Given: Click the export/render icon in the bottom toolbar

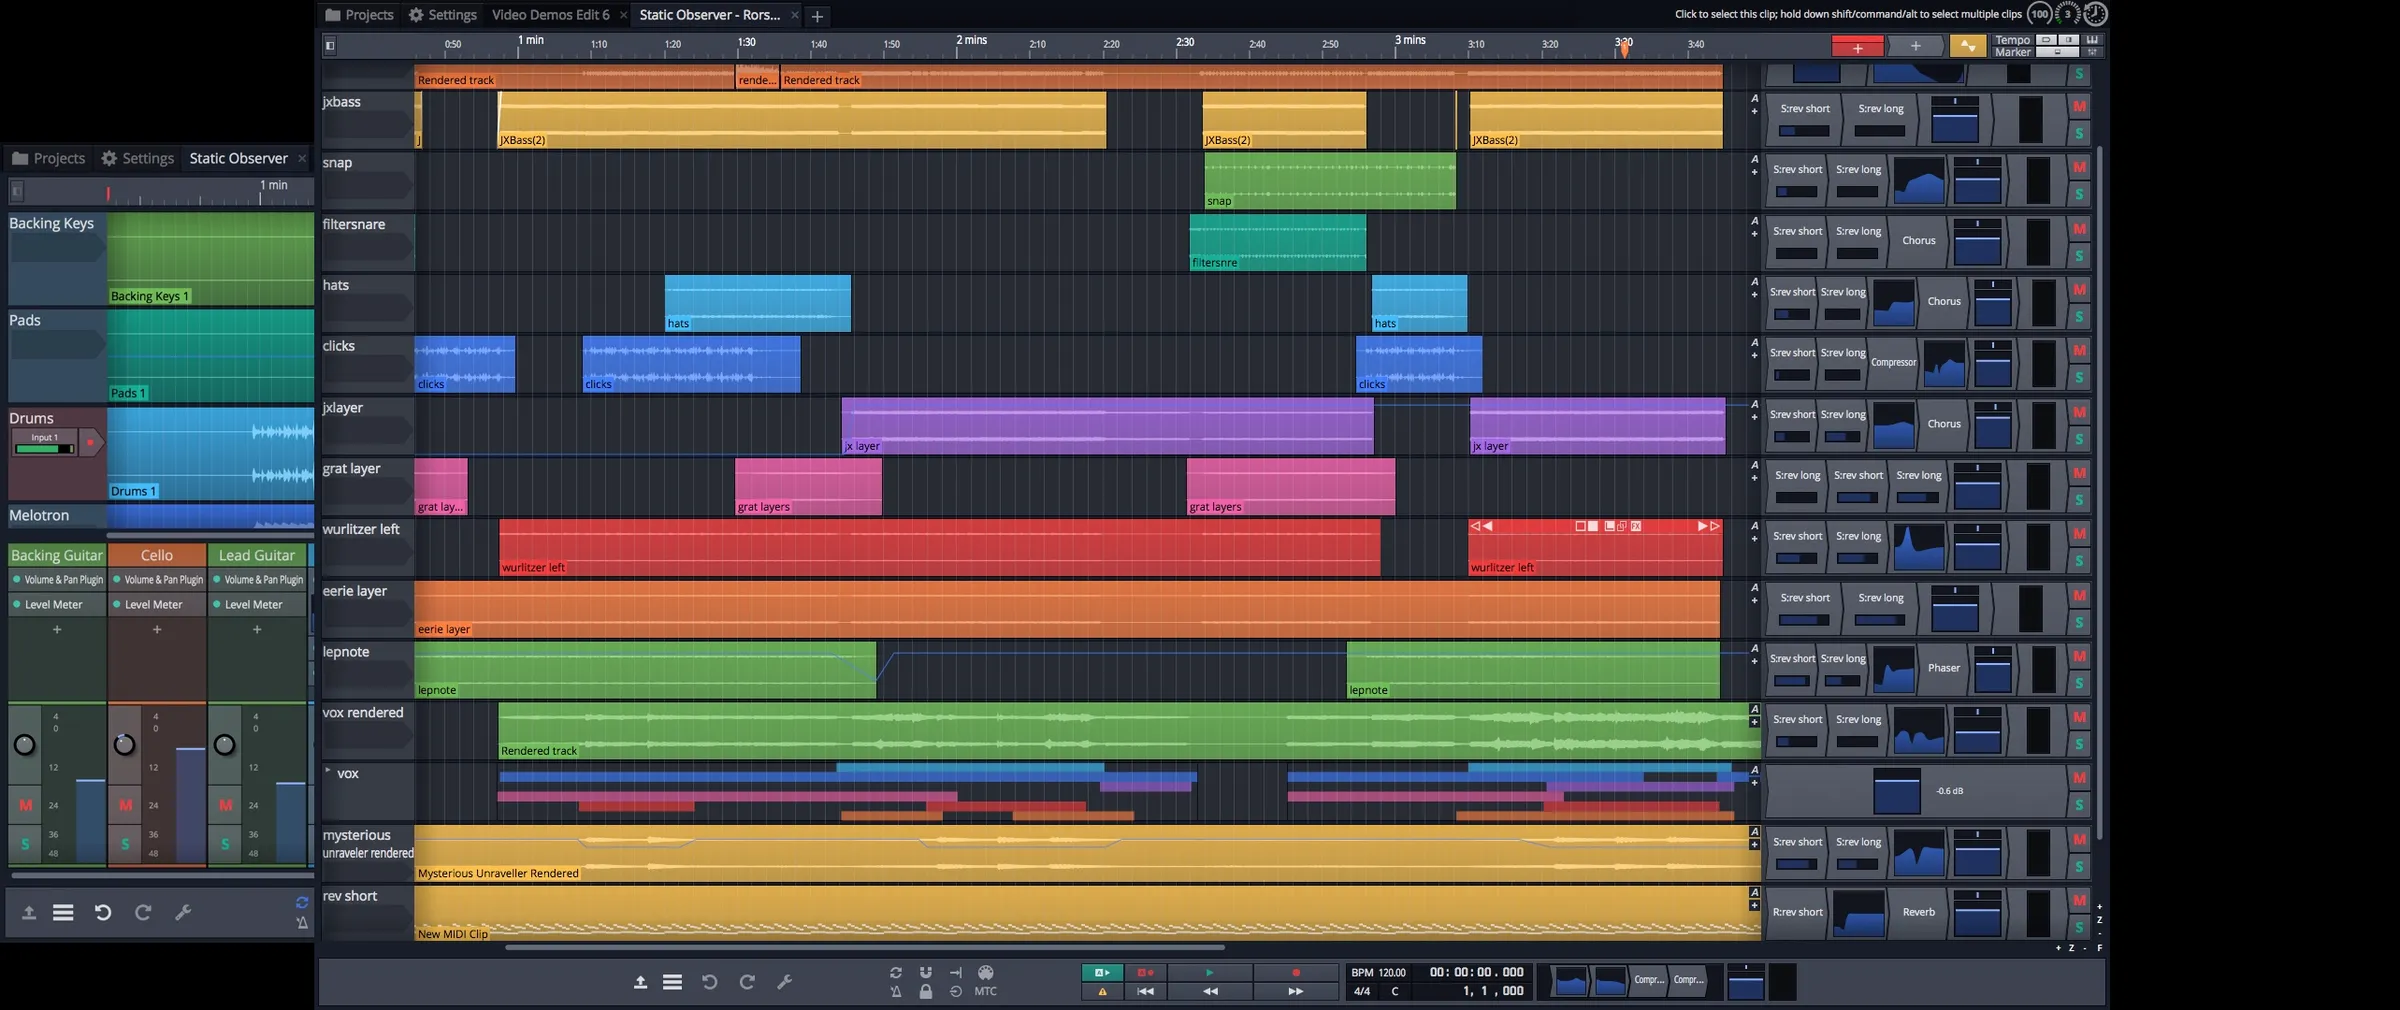Looking at the screenshot, I should (640, 983).
